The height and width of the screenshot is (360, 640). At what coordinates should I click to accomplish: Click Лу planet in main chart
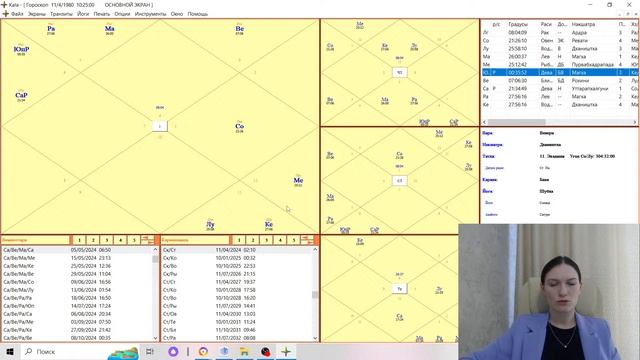click(x=210, y=224)
